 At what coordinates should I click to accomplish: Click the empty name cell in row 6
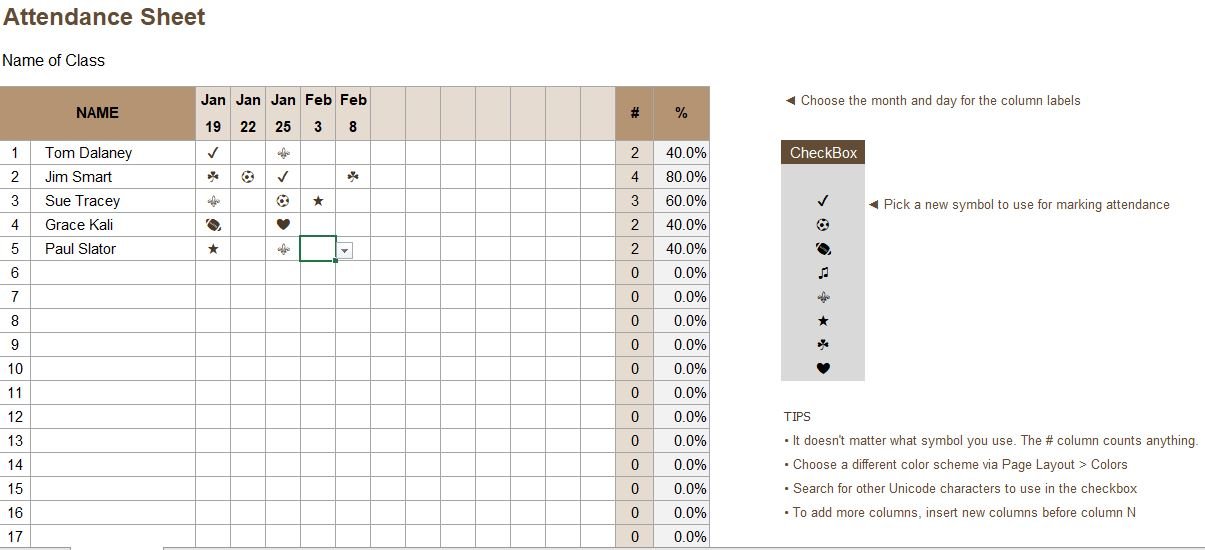[113, 273]
